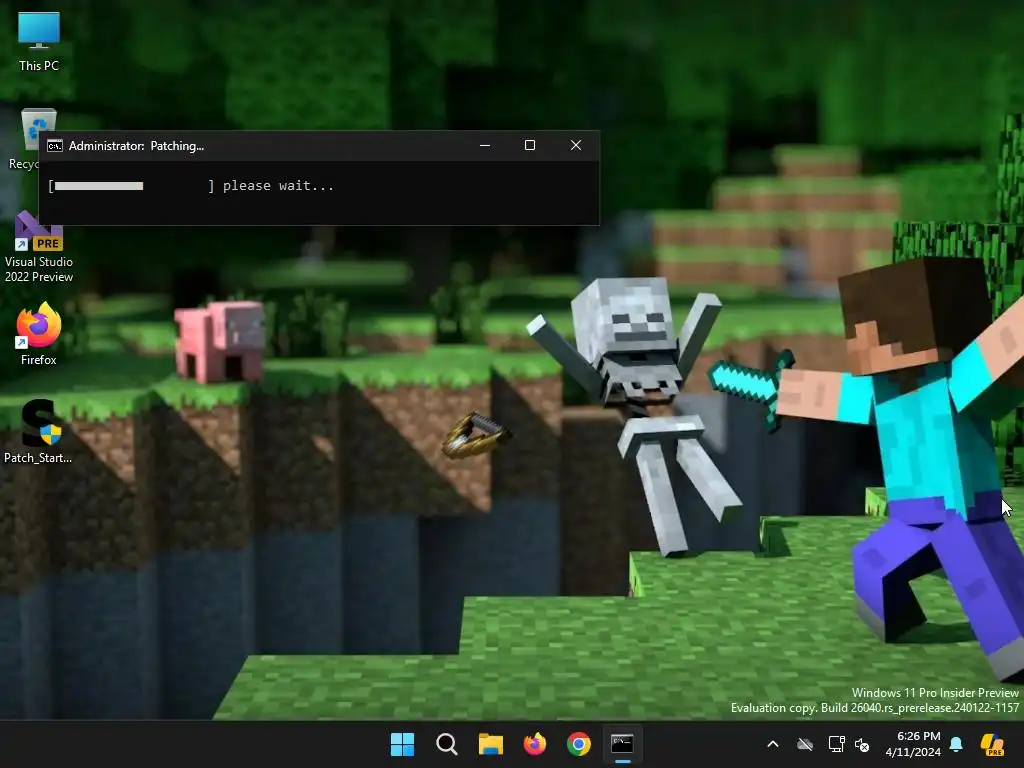Open network status tray icon
The height and width of the screenshot is (768, 1024).
click(x=836, y=744)
